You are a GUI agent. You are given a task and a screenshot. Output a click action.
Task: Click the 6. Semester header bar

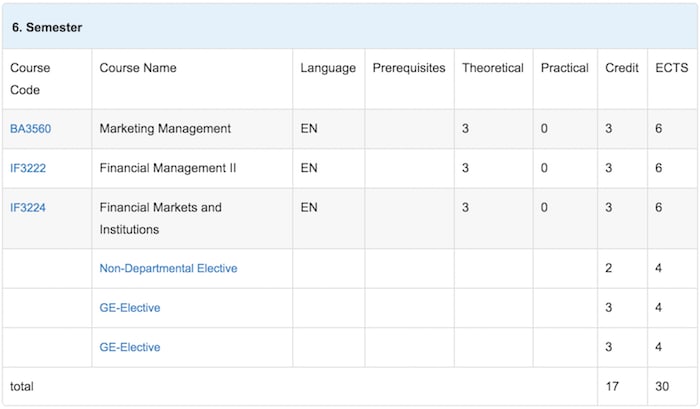coord(350,27)
